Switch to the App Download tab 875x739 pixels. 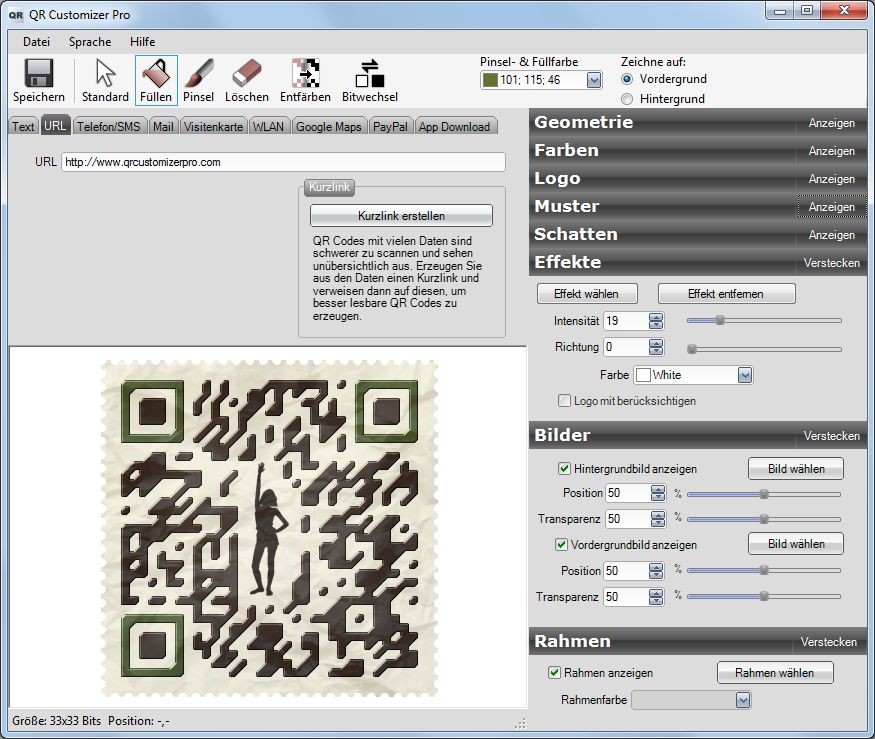click(454, 127)
